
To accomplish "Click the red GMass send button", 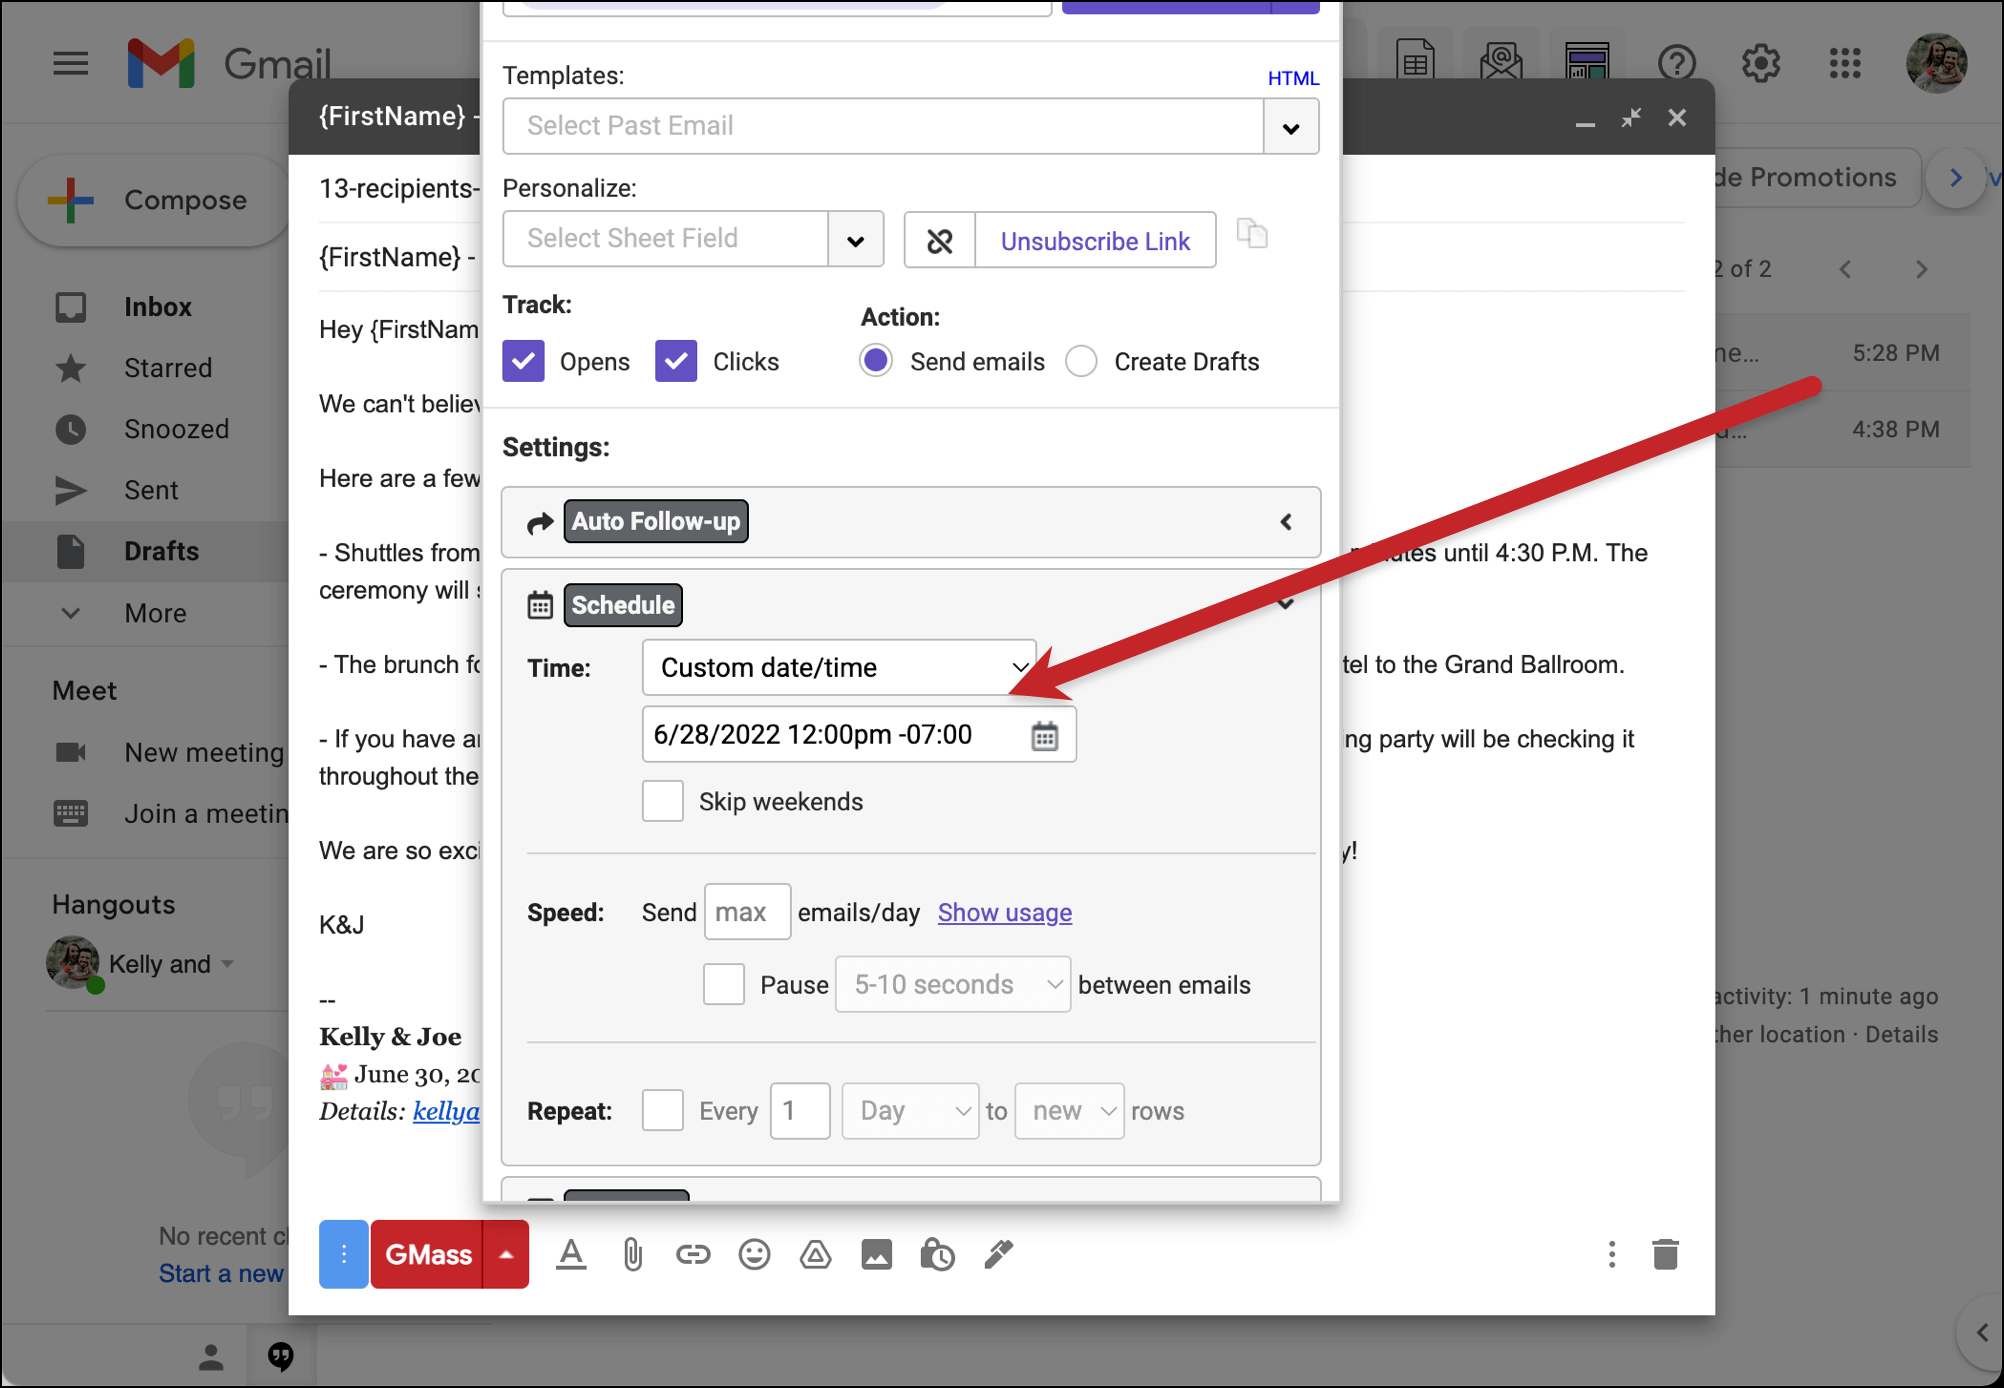I will pos(427,1254).
